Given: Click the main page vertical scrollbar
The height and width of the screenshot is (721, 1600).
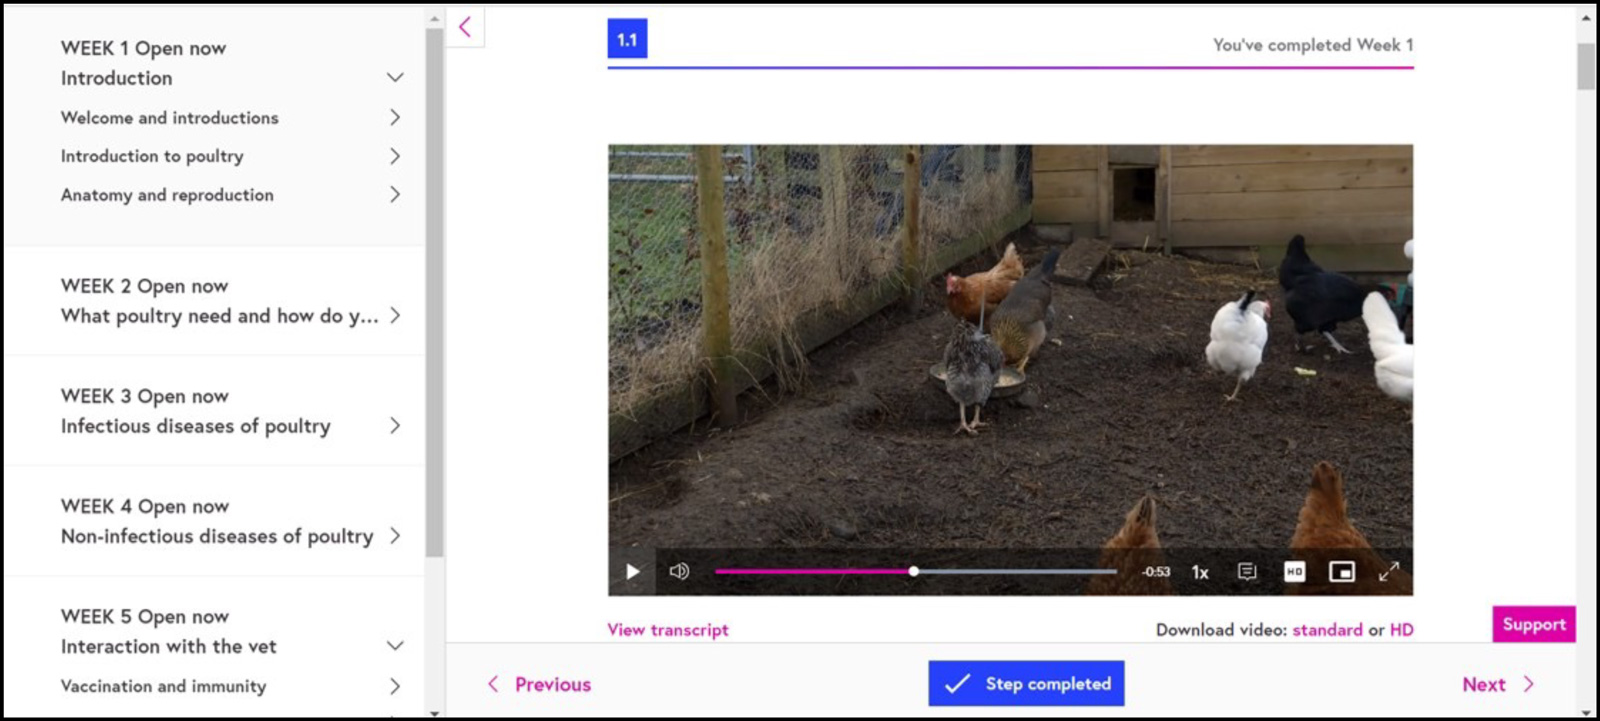Looking at the screenshot, I should click(x=1586, y=66).
